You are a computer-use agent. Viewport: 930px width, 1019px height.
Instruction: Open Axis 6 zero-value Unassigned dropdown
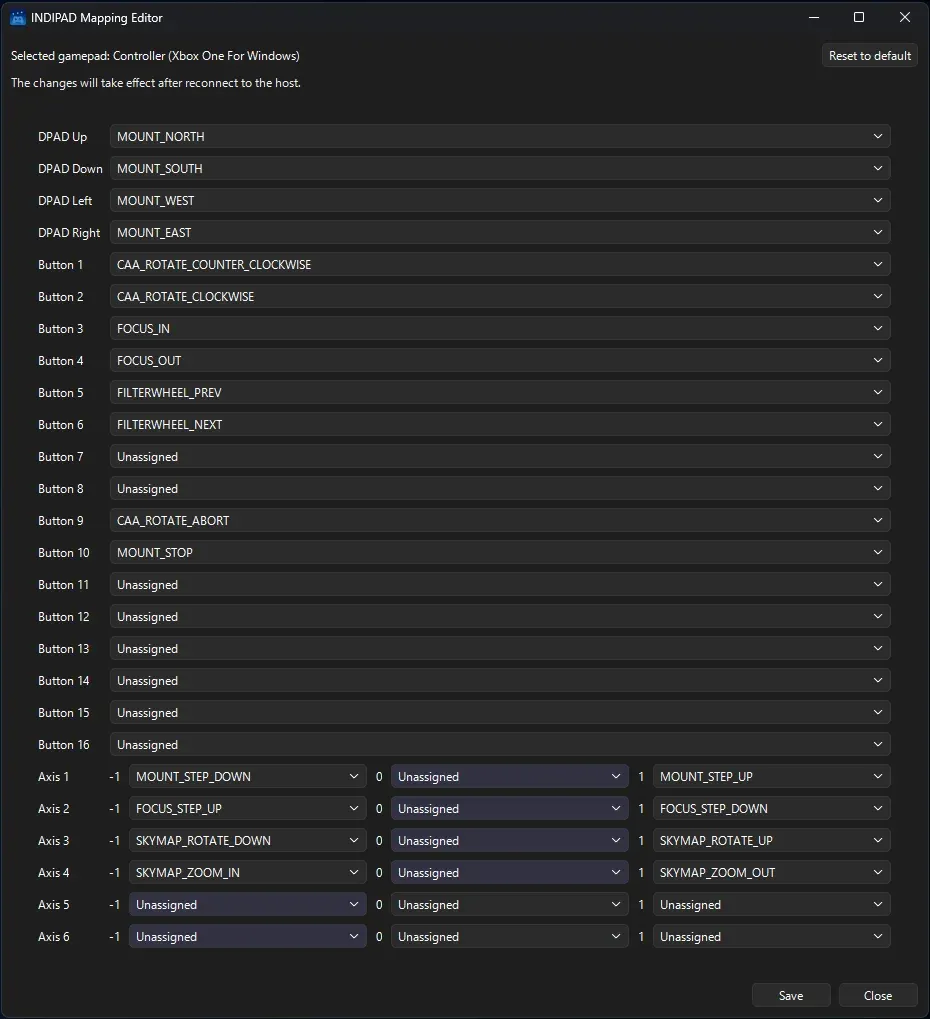(510, 936)
